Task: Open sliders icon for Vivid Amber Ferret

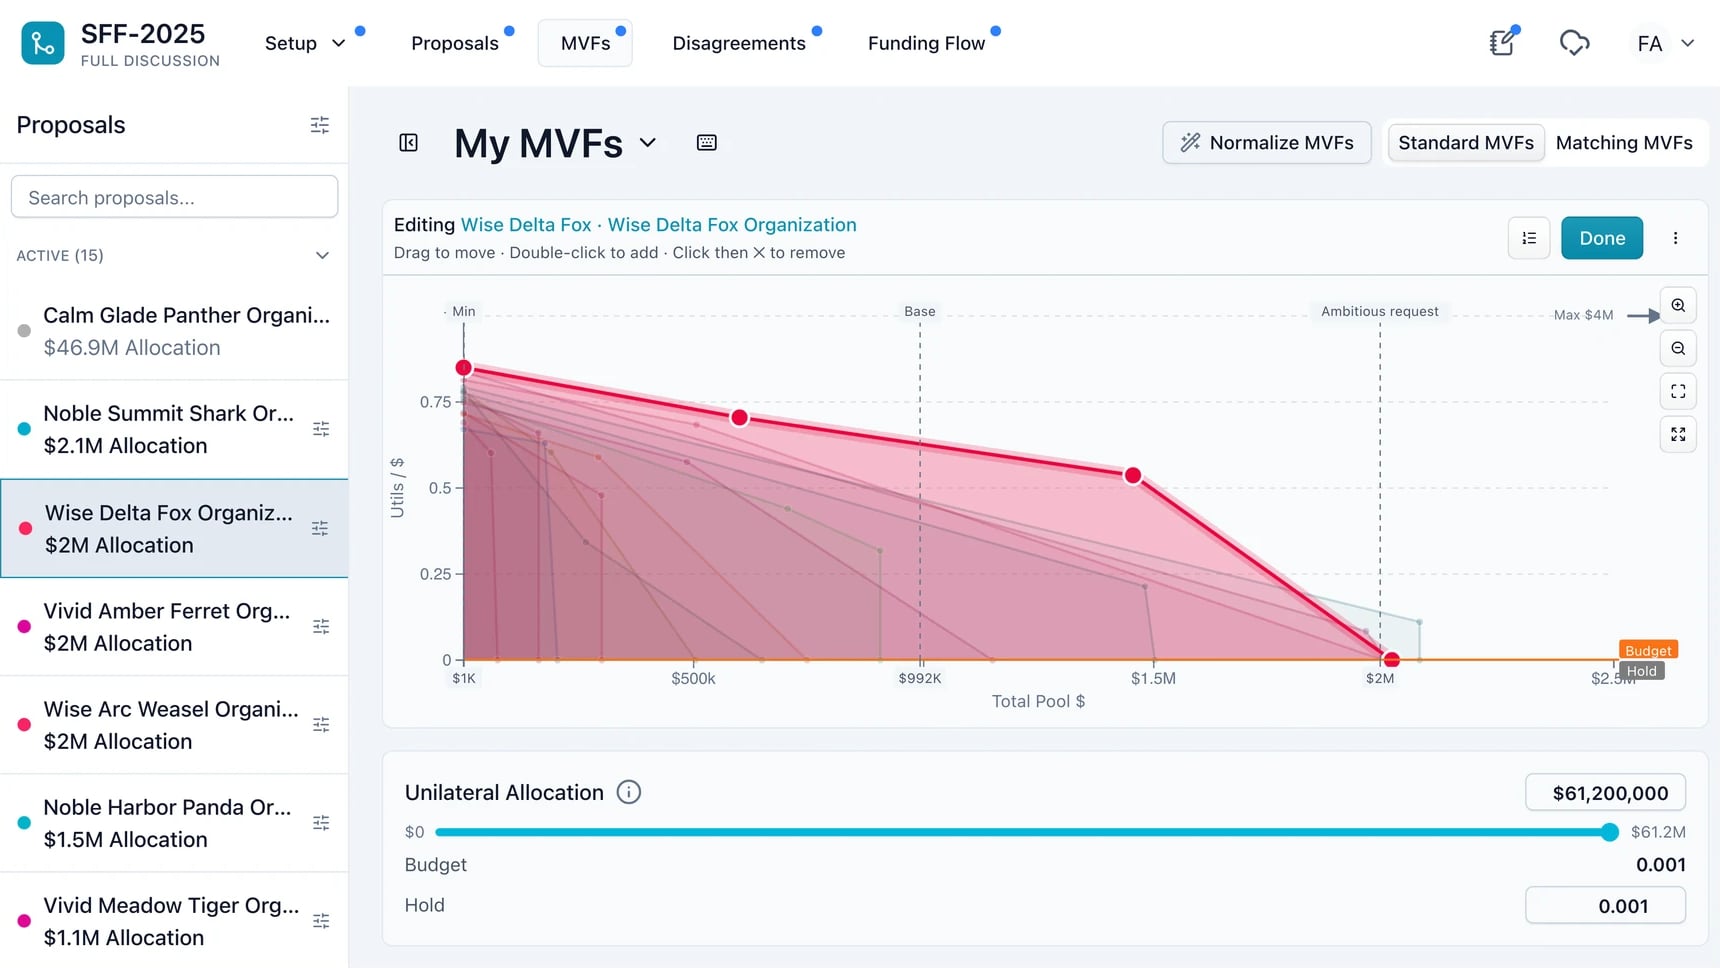Action: tap(321, 626)
